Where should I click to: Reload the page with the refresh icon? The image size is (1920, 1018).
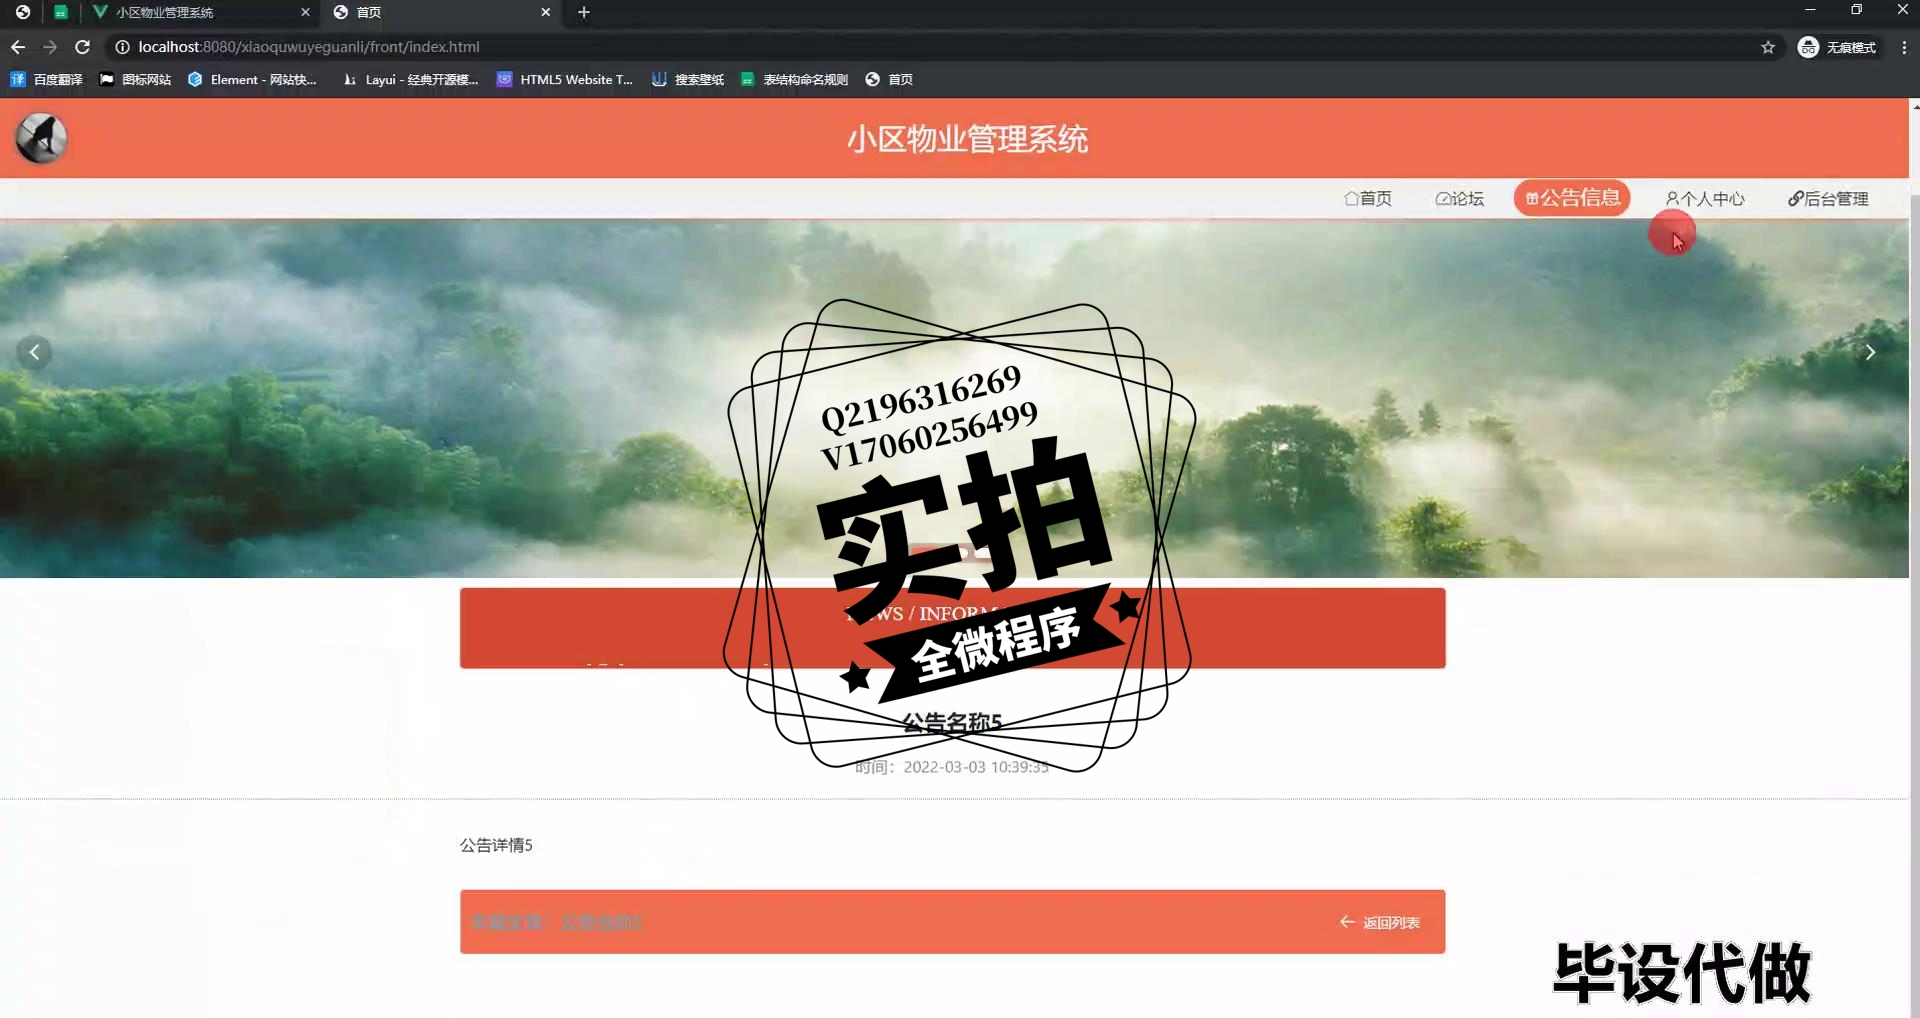click(x=83, y=47)
